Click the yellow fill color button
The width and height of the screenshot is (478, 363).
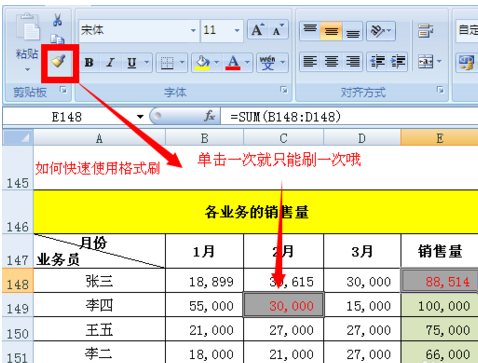203,62
